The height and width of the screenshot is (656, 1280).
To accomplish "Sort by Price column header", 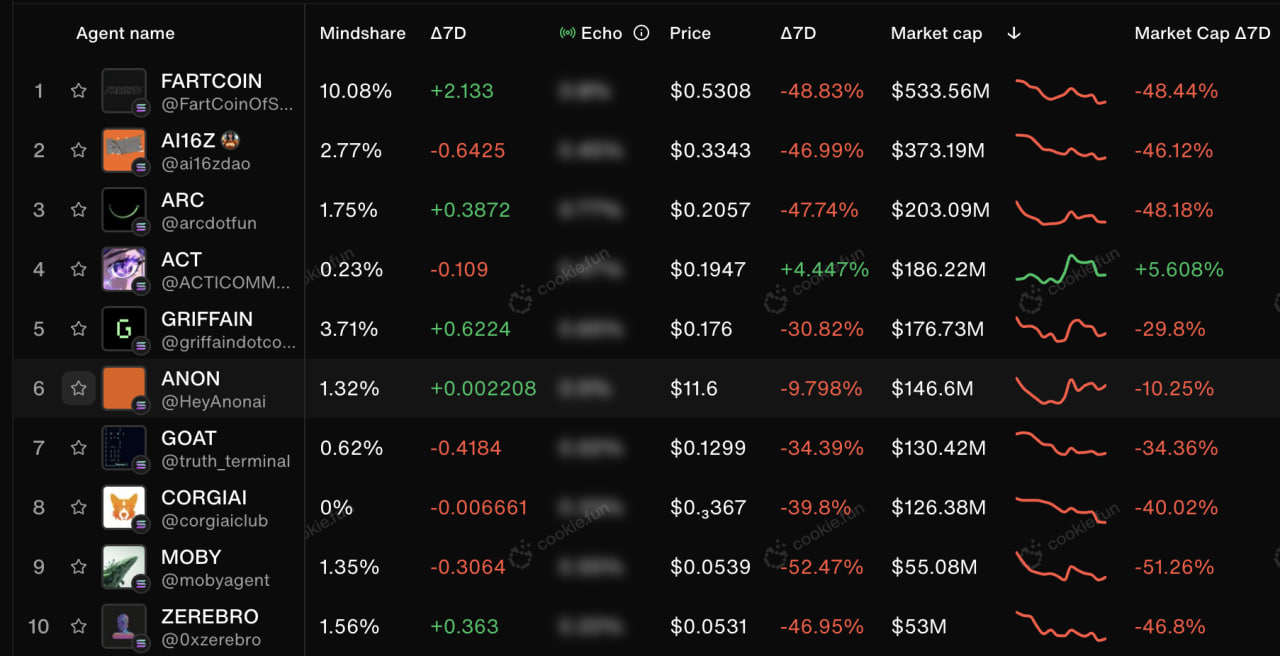I will point(690,33).
